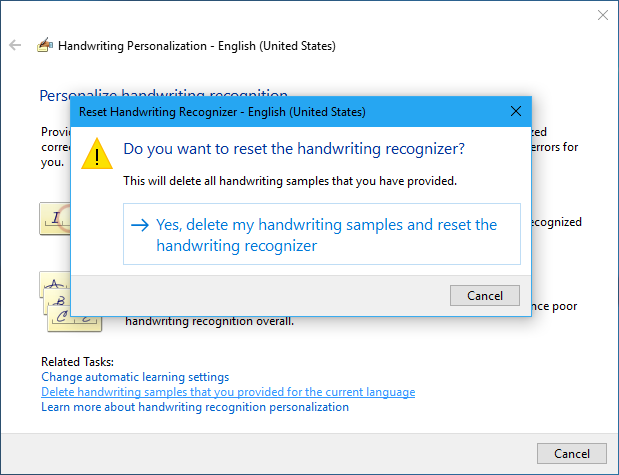Click the 'This will delete all handwriting samples' text
The height and width of the screenshot is (475, 619).
coord(290,181)
